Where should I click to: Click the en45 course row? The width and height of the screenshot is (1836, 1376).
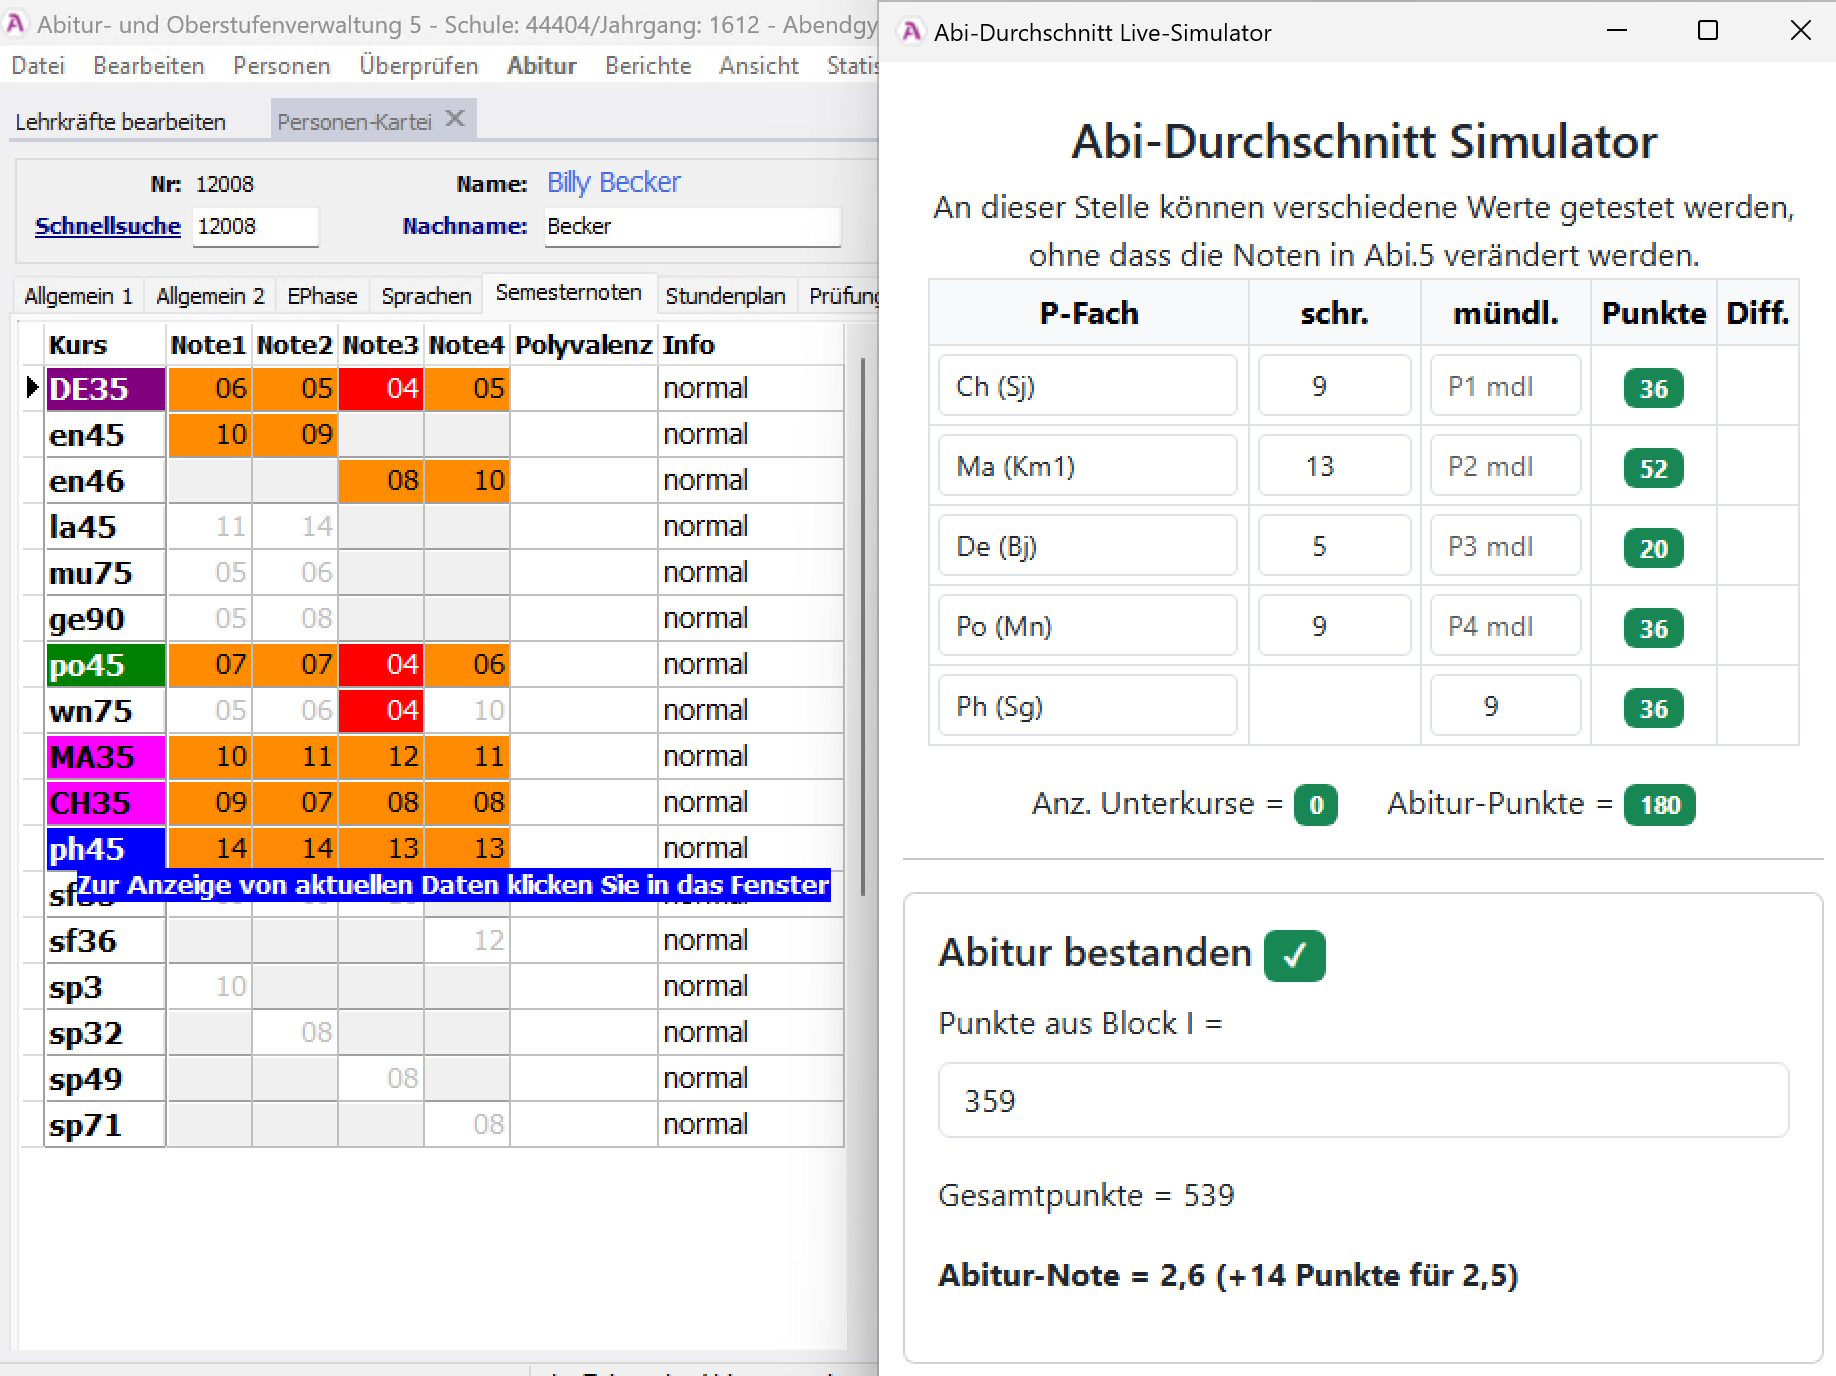point(444,434)
